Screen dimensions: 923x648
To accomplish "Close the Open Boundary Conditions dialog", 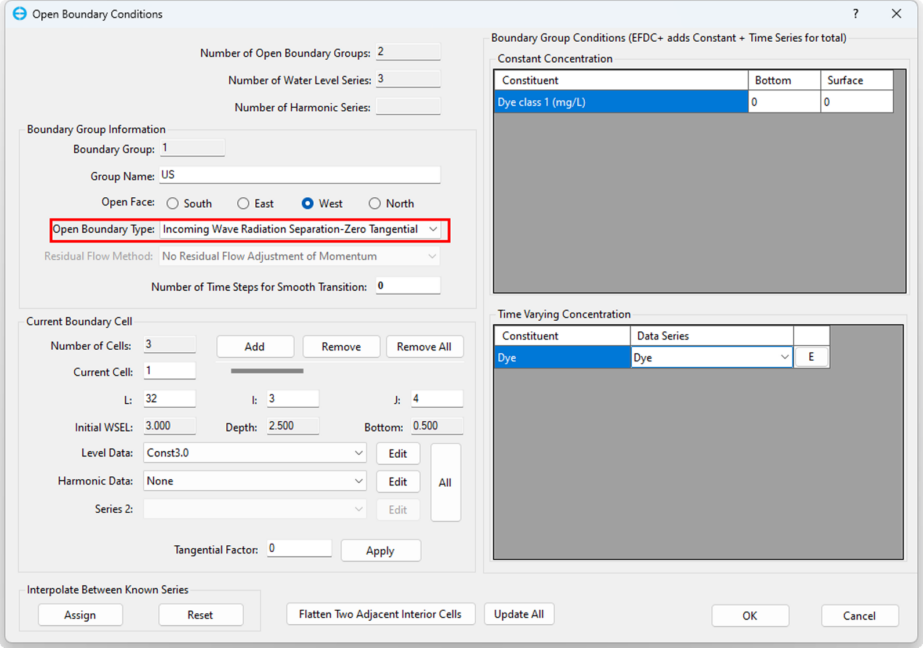I will (896, 14).
